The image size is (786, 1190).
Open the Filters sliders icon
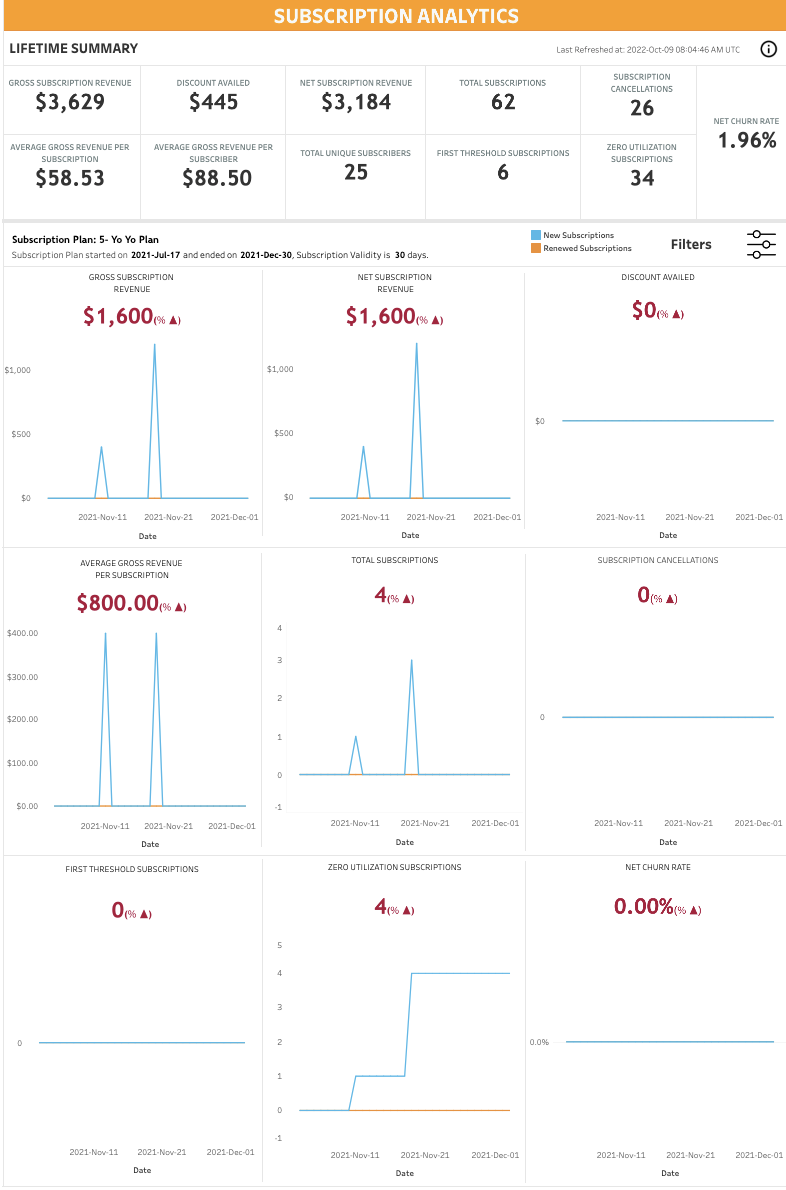pos(761,244)
